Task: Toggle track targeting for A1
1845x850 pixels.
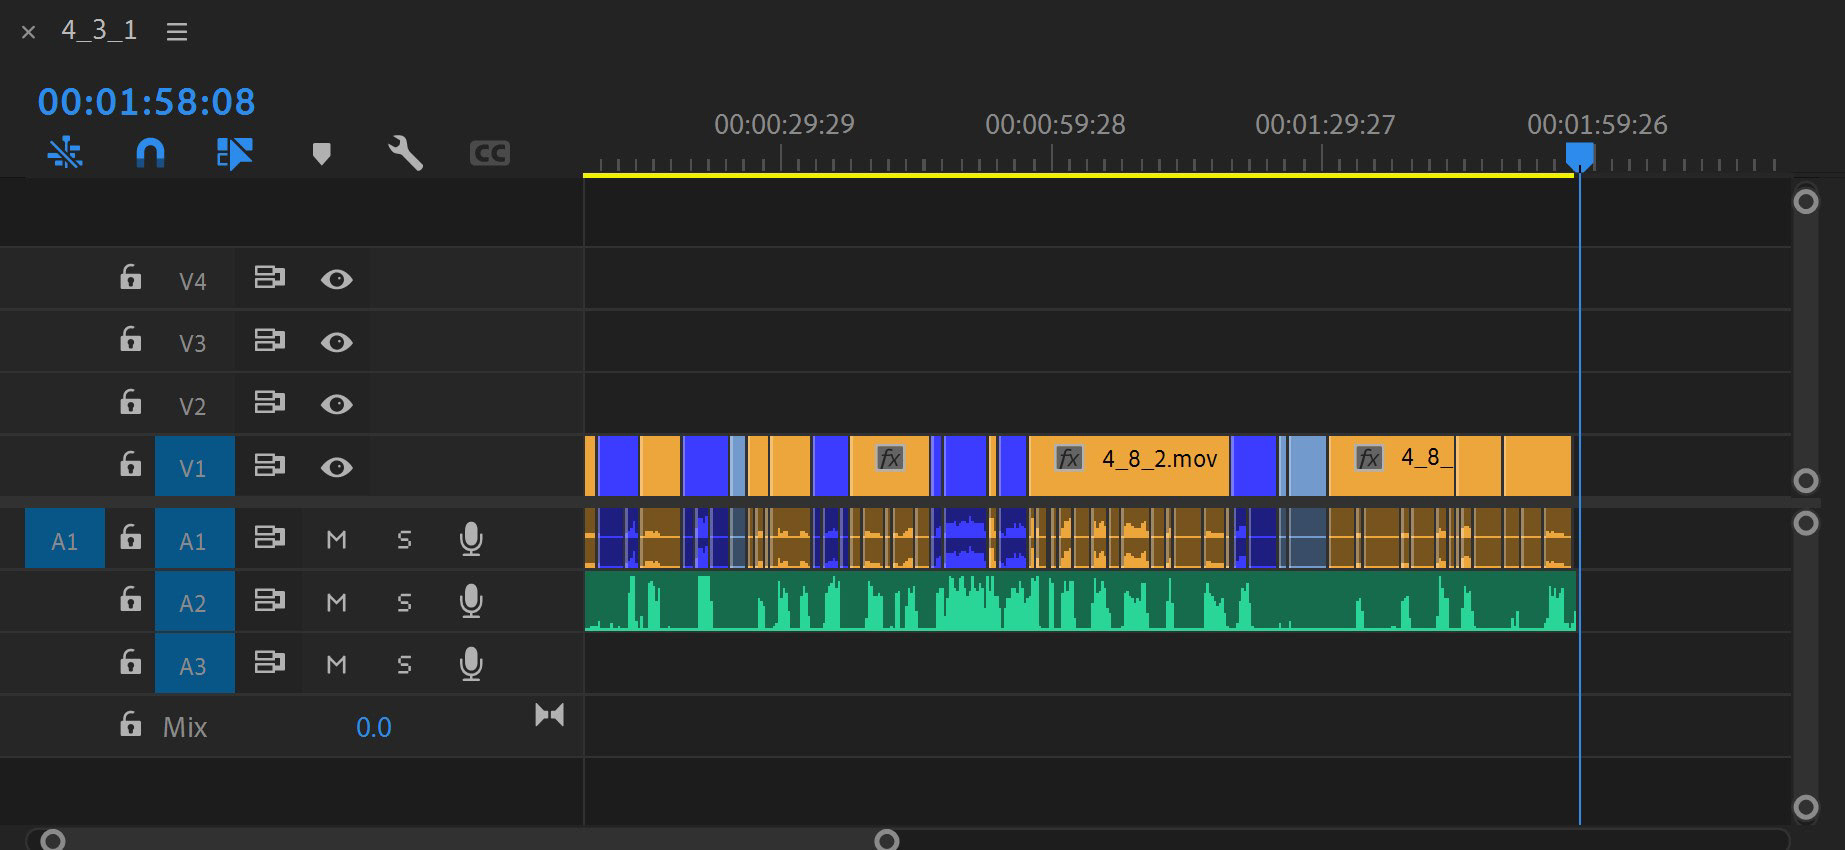Action: pos(194,539)
